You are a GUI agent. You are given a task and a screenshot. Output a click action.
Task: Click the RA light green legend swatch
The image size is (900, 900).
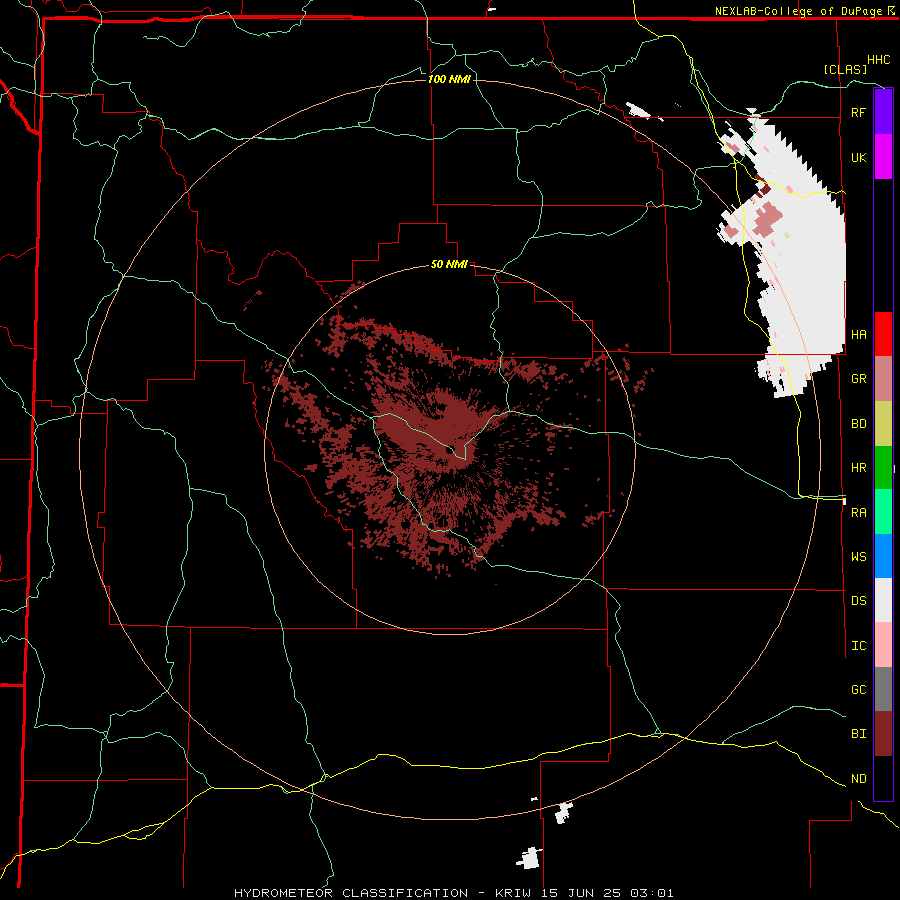(x=883, y=512)
